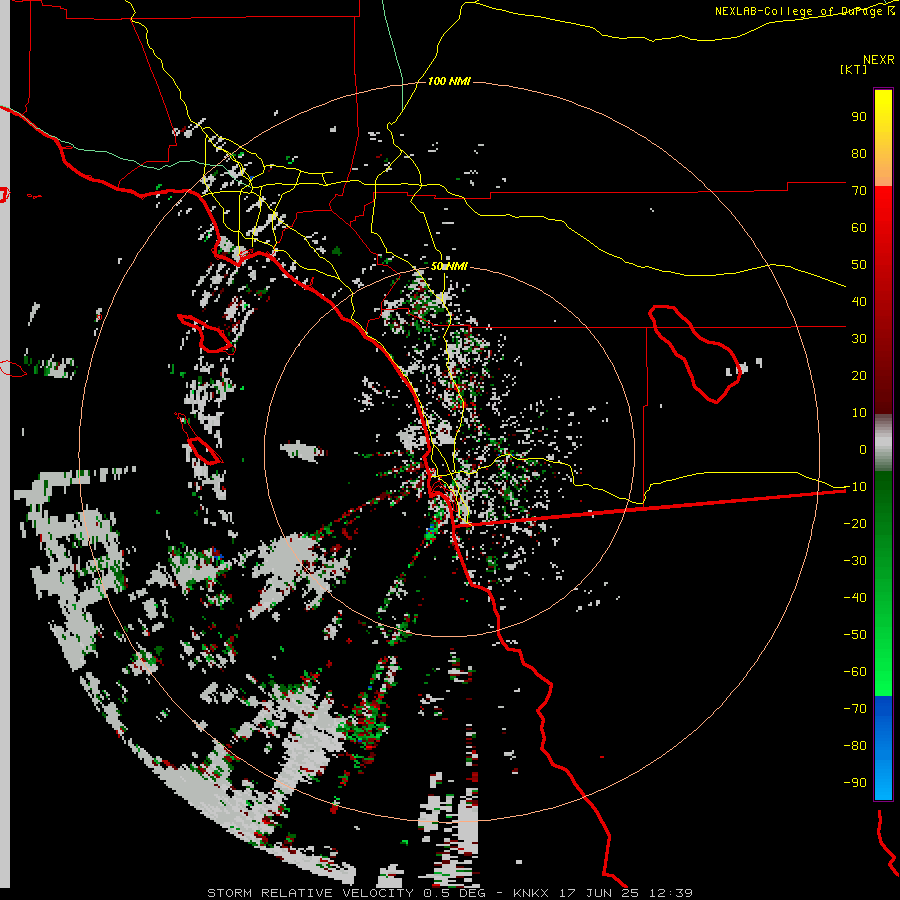The image size is (900, 900).
Task: Click the NEXR label above the scale
Action: 878,60
